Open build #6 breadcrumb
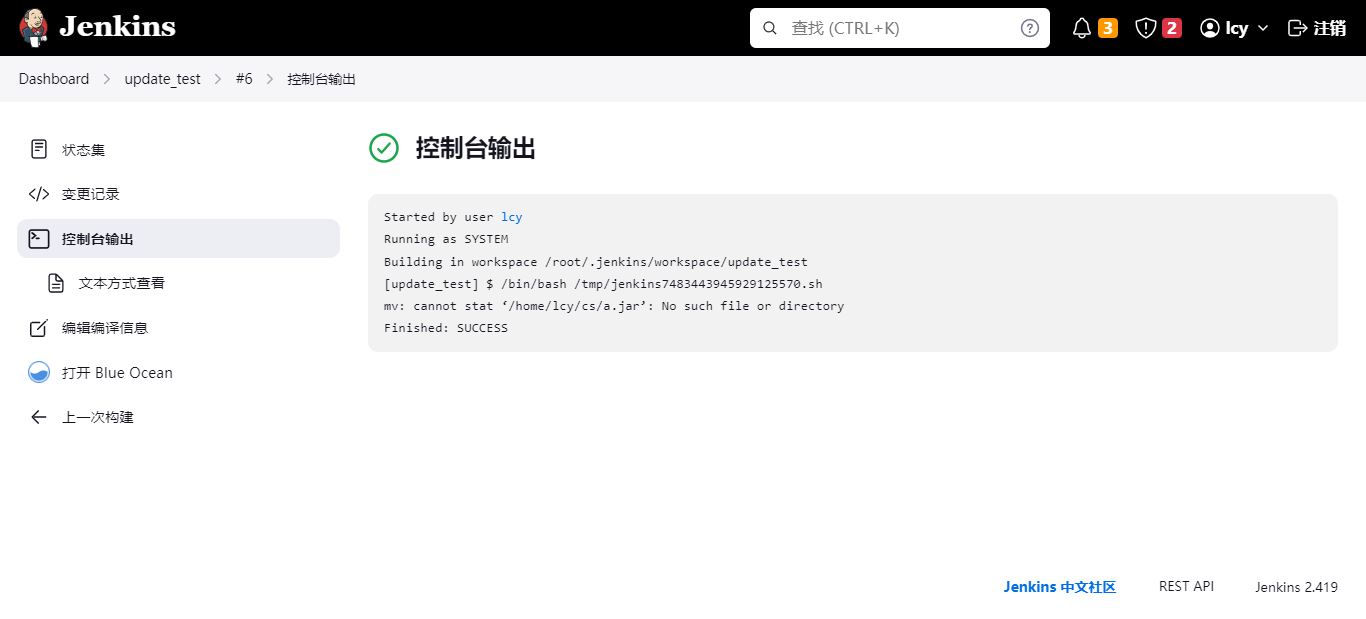The width and height of the screenshot is (1366, 619). click(244, 79)
